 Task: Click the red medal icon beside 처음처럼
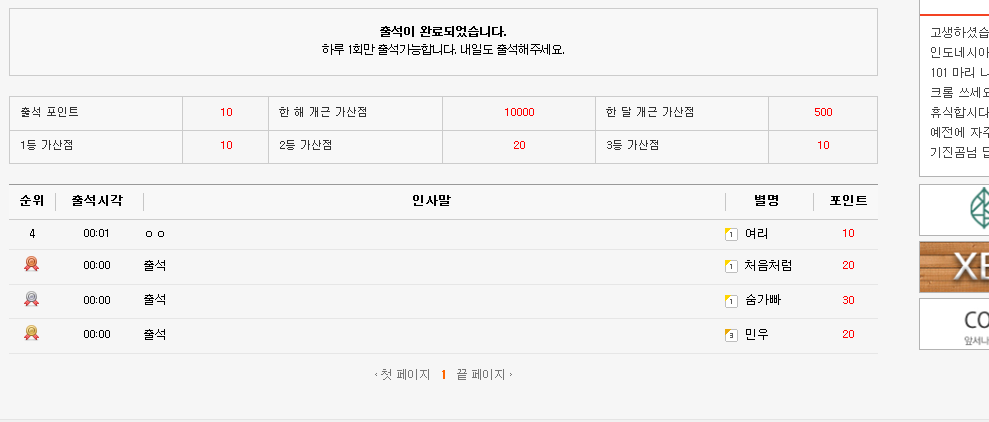click(32, 264)
